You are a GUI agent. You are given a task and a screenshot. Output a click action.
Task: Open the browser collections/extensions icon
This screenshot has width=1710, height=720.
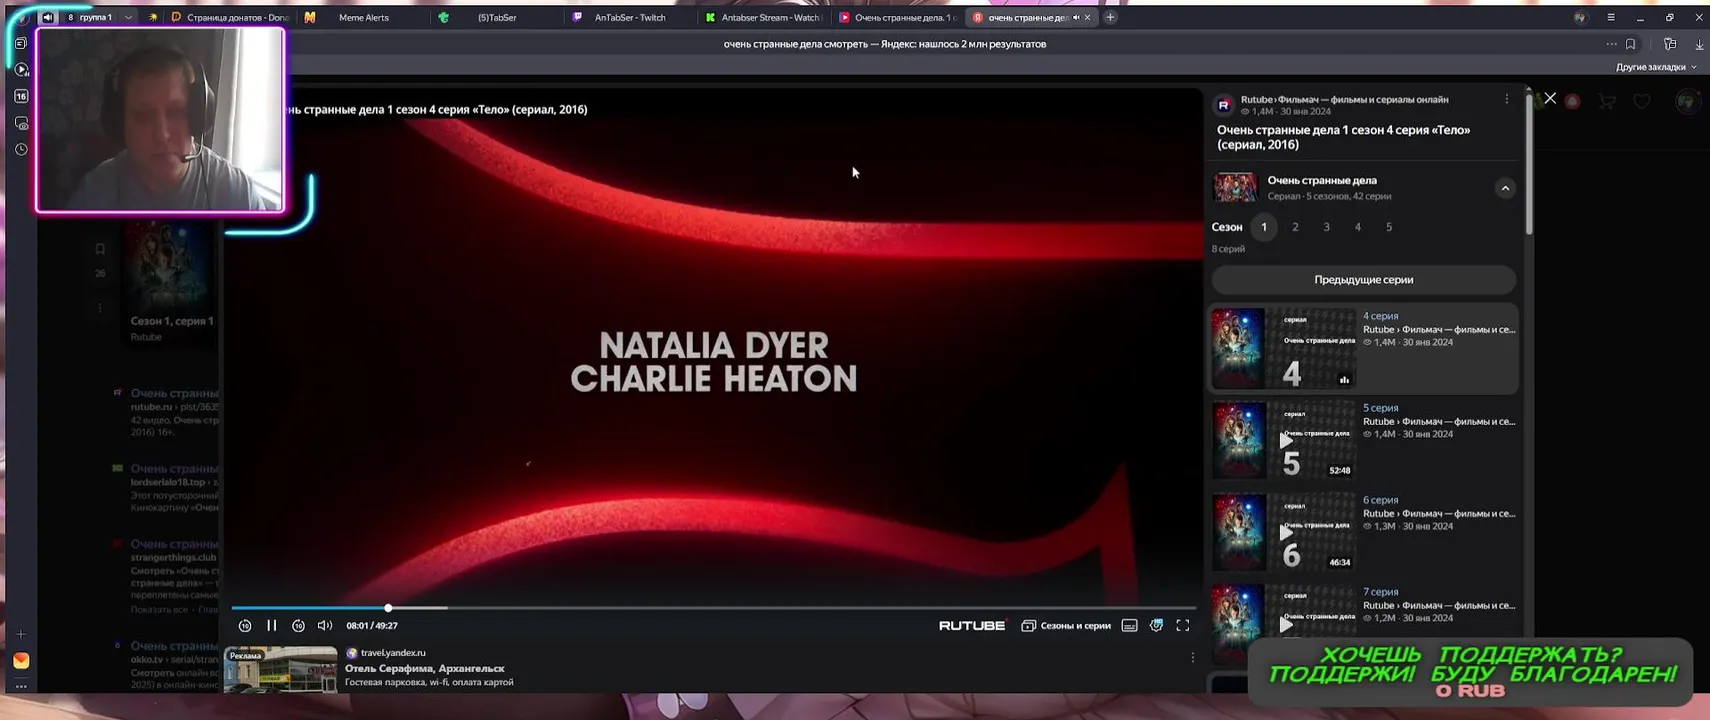[x=1670, y=44]
